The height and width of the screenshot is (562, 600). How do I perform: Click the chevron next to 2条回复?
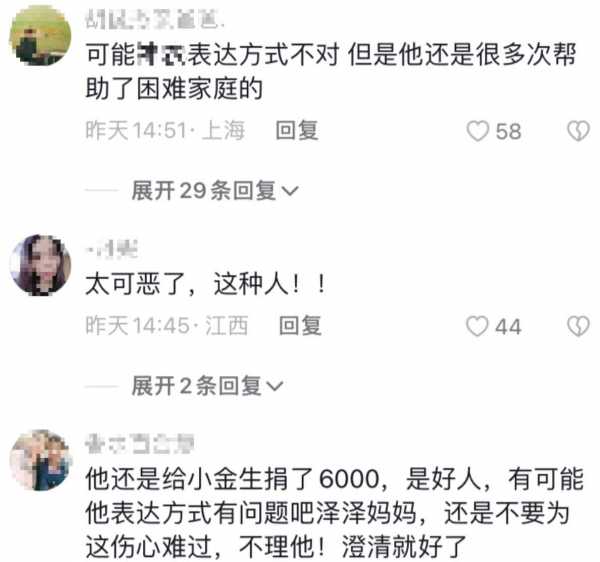(274, 386)
